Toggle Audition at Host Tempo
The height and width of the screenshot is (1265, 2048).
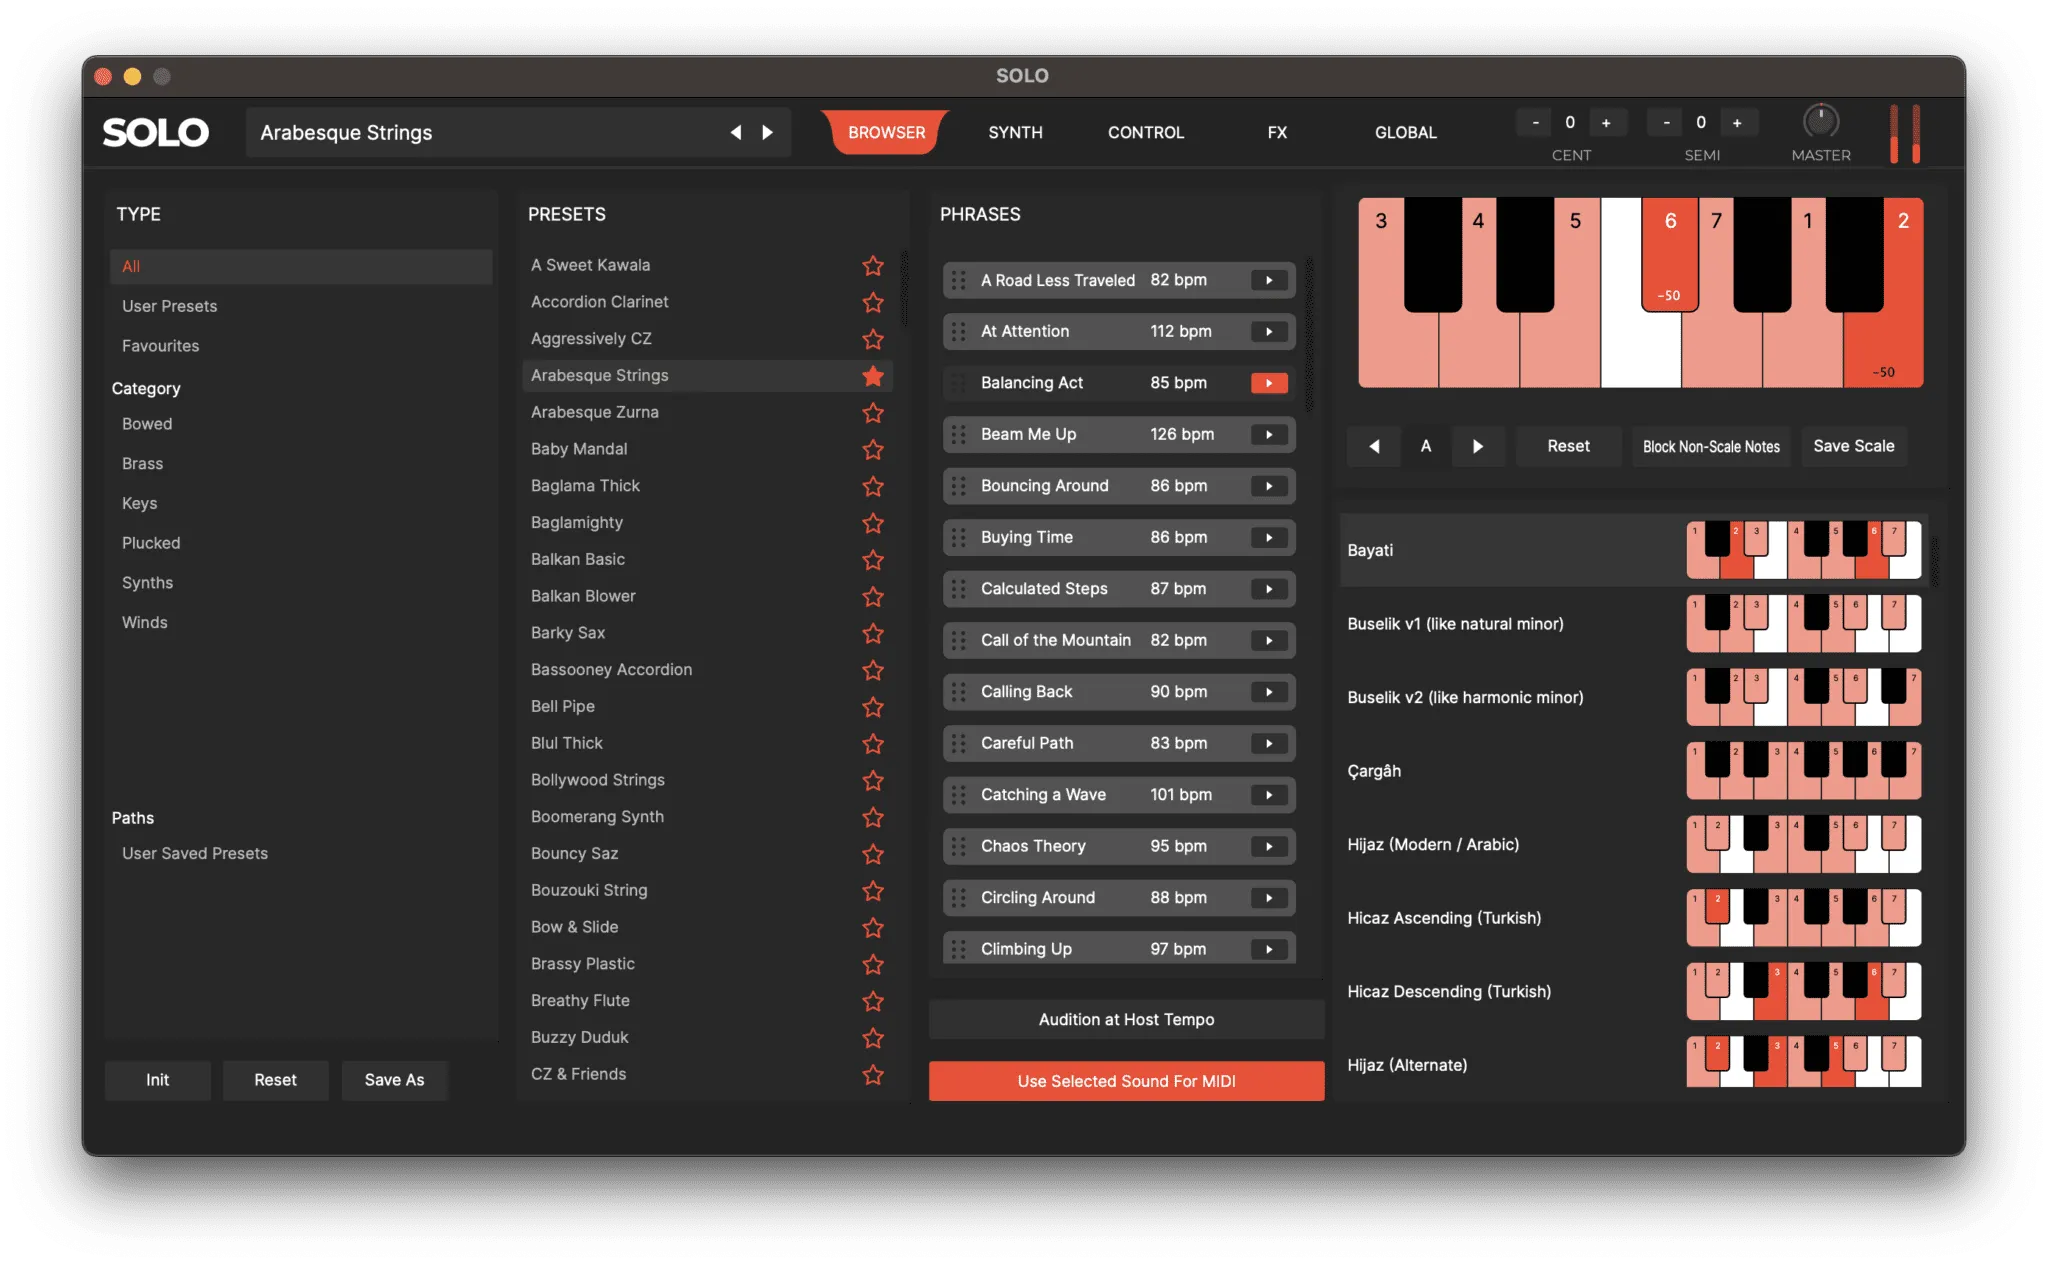pyautogui.click(x=1126, y=1020)
